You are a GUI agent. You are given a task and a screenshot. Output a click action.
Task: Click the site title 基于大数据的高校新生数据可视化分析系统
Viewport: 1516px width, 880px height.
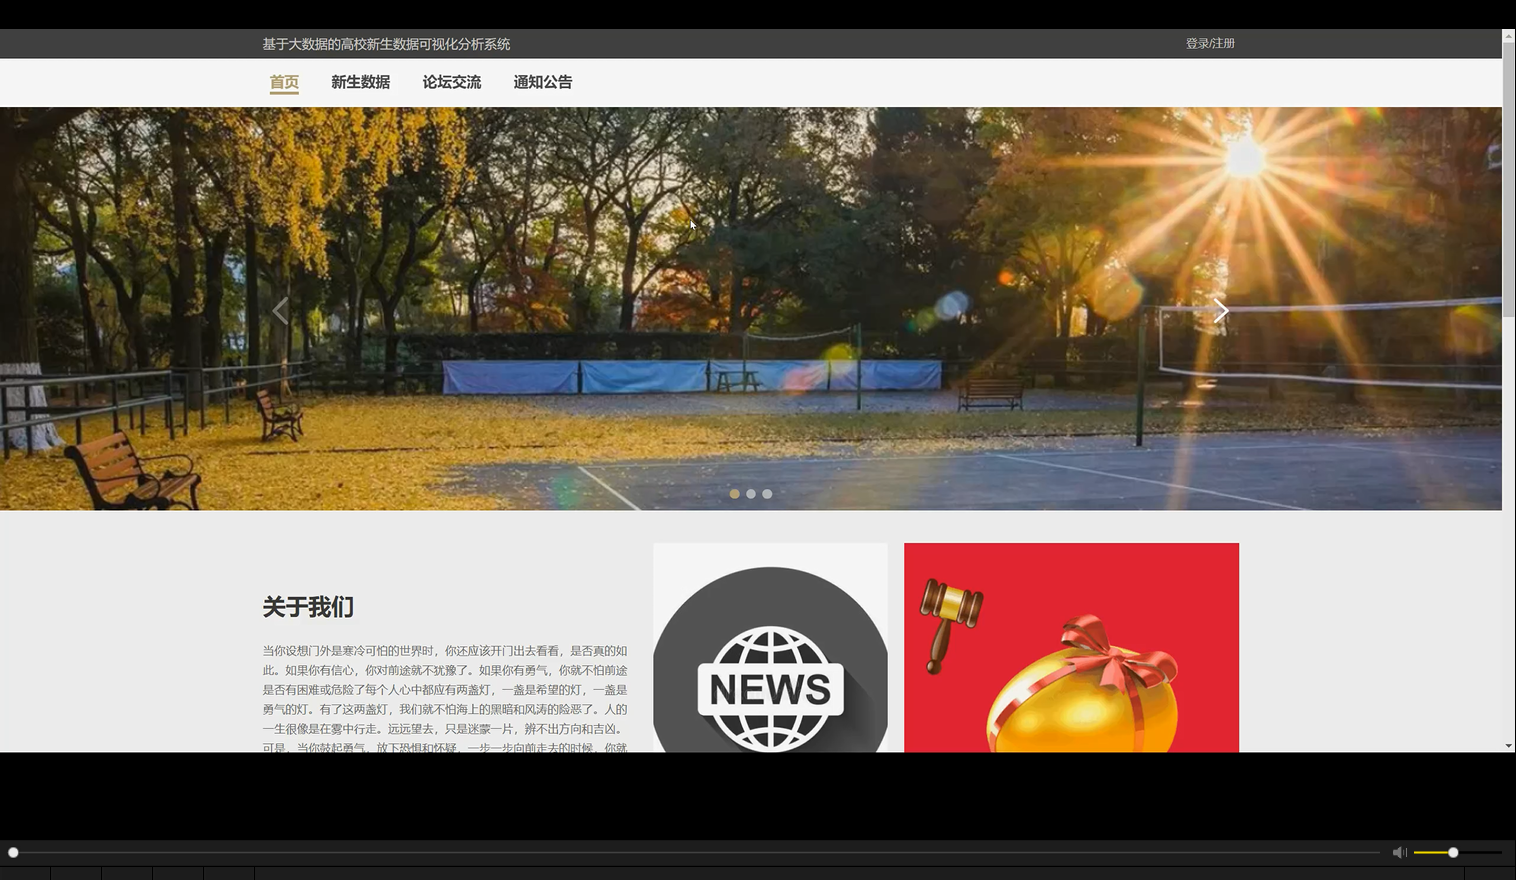[x=385, y=43]
